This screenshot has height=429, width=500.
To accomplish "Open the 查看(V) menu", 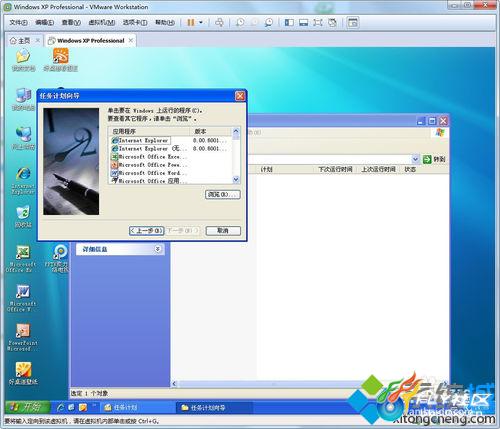I will coord(71,23).
